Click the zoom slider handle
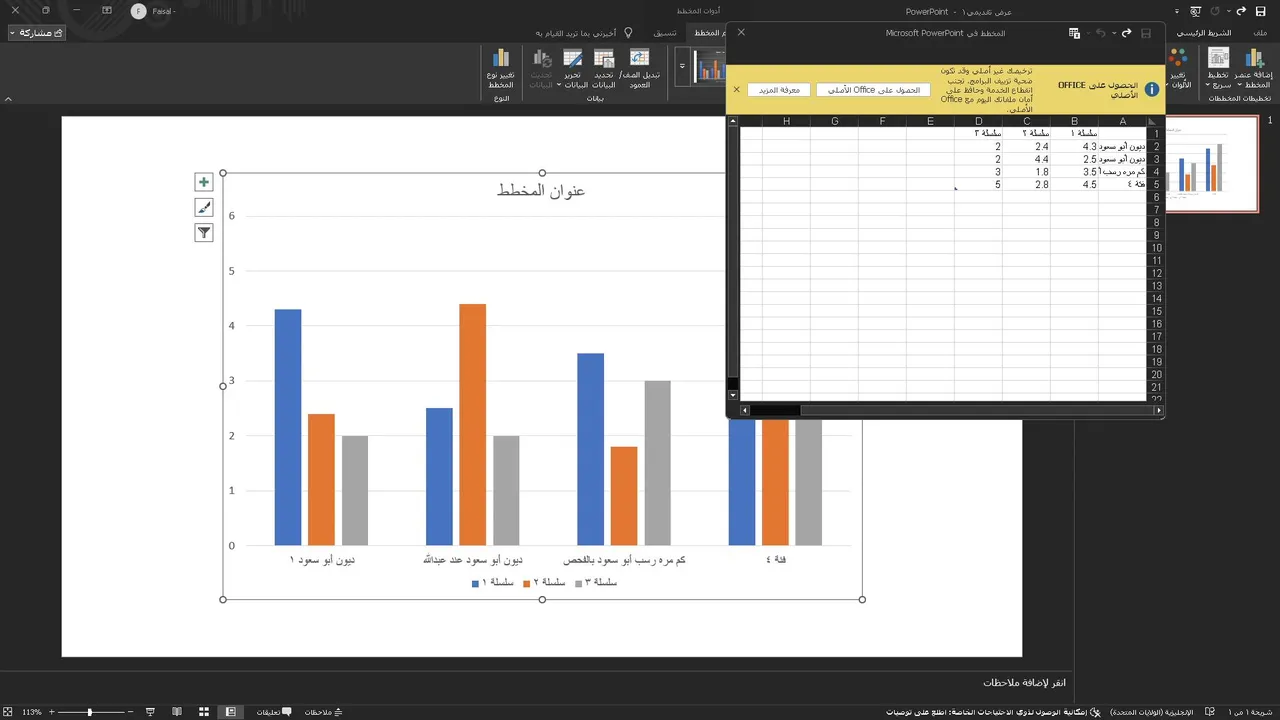 [x=89, y=712]
